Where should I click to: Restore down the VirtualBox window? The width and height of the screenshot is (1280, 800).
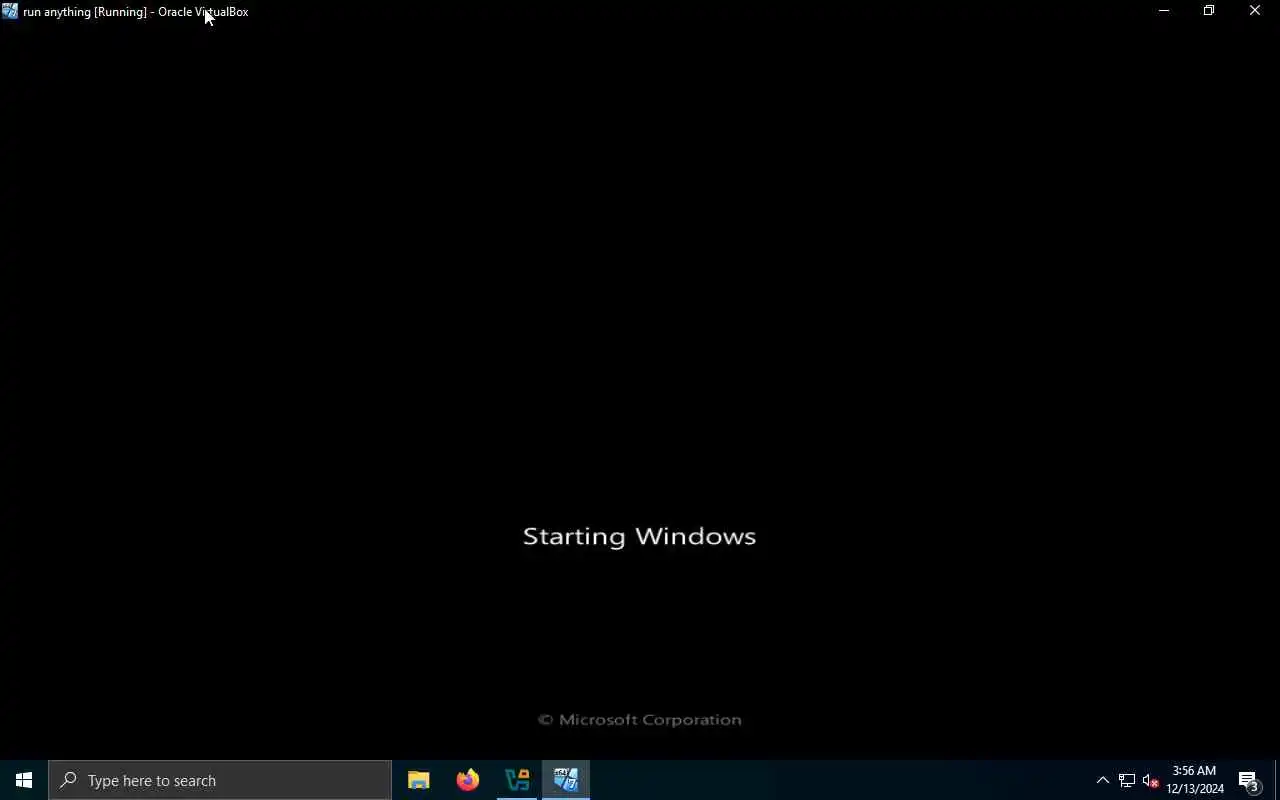pyautogui.click(x=1209, y=11)
